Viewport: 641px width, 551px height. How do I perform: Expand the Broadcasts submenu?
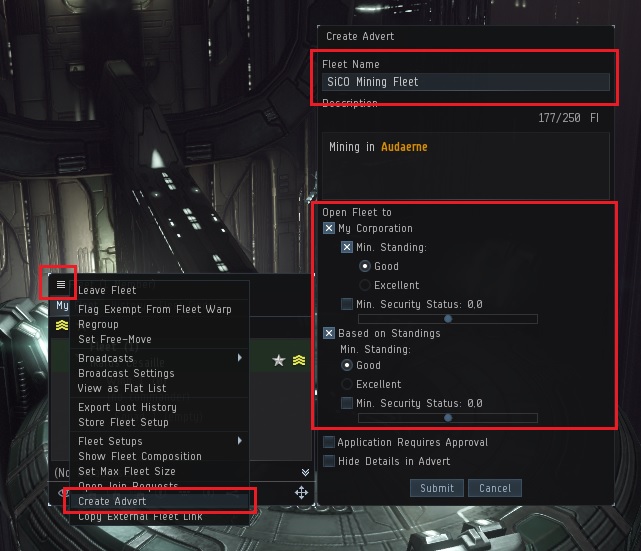tap(160, 358)
